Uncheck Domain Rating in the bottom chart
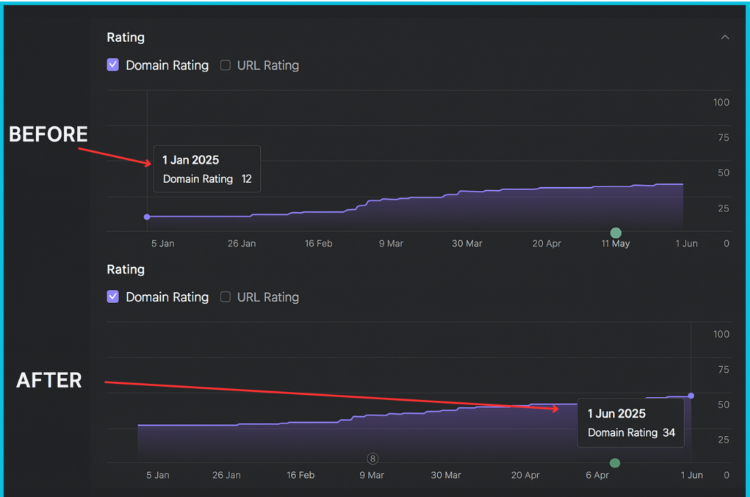Image resolution: width=750 pixels, height=497 pixels. coord(113,297)
